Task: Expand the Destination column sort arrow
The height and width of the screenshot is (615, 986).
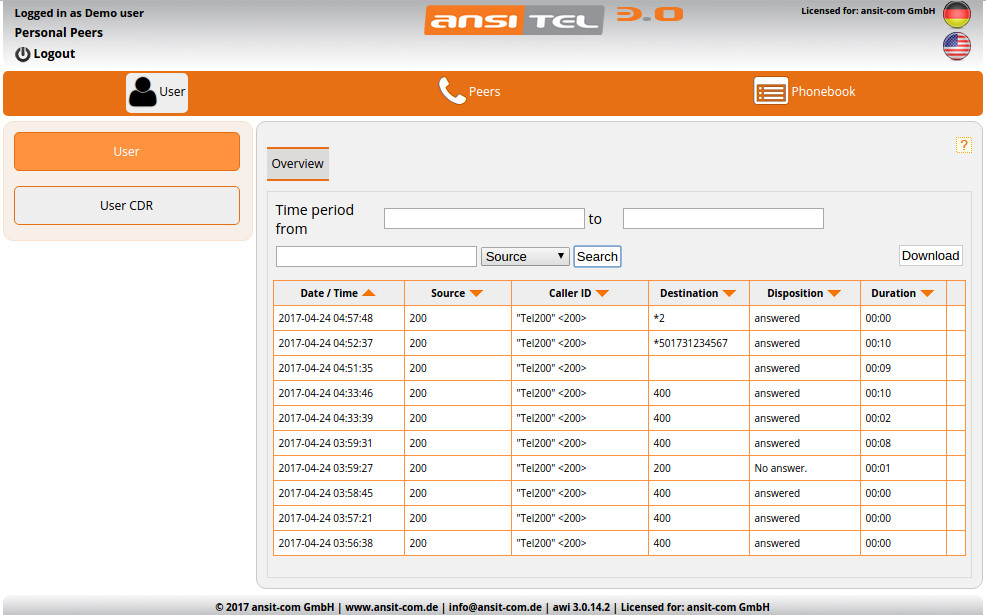Action: click(x=729, y=293)
